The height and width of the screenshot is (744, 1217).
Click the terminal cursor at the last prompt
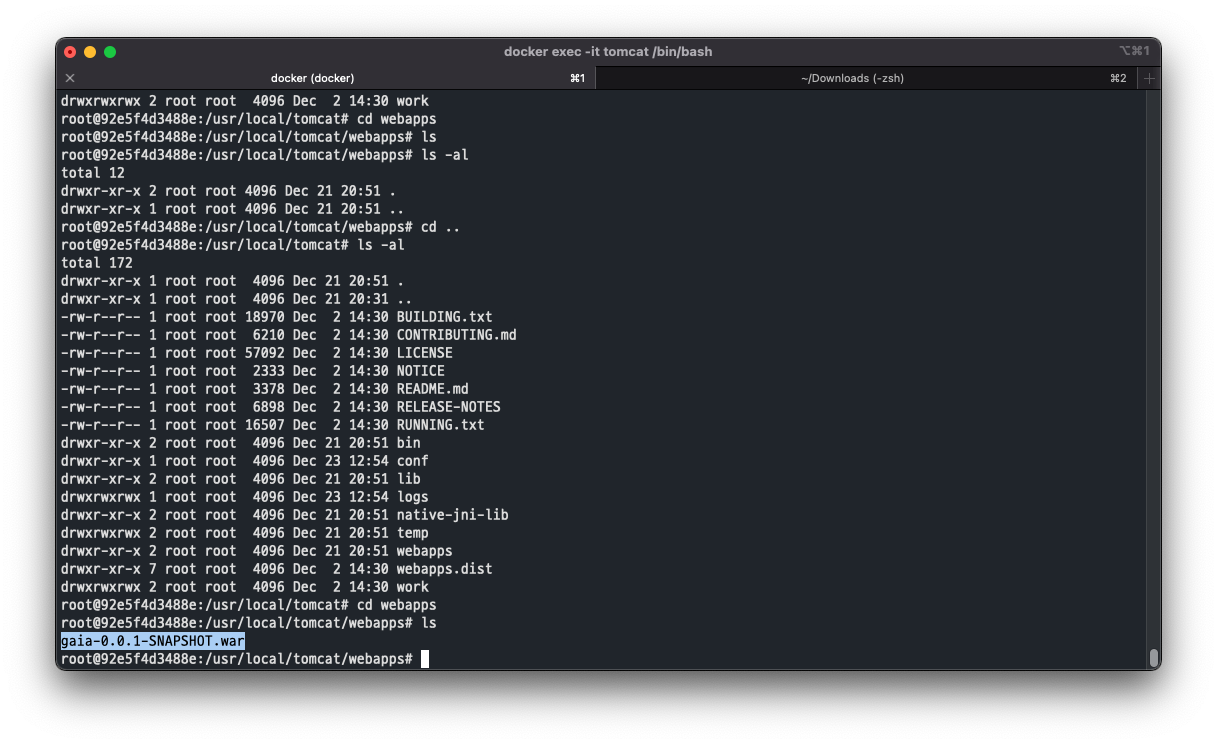click(x=425, y=659)
